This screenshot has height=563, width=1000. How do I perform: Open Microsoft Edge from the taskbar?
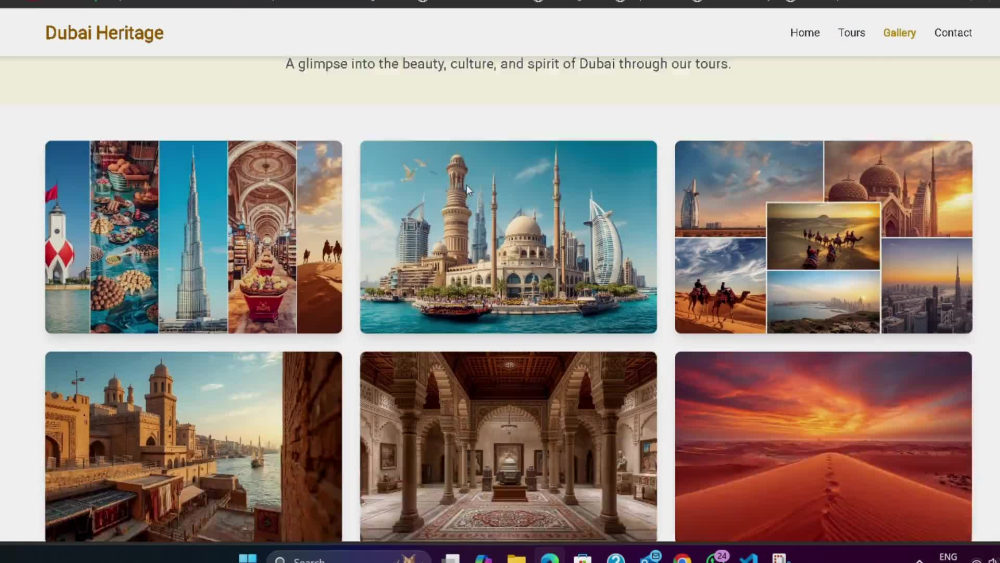(549, 558)
